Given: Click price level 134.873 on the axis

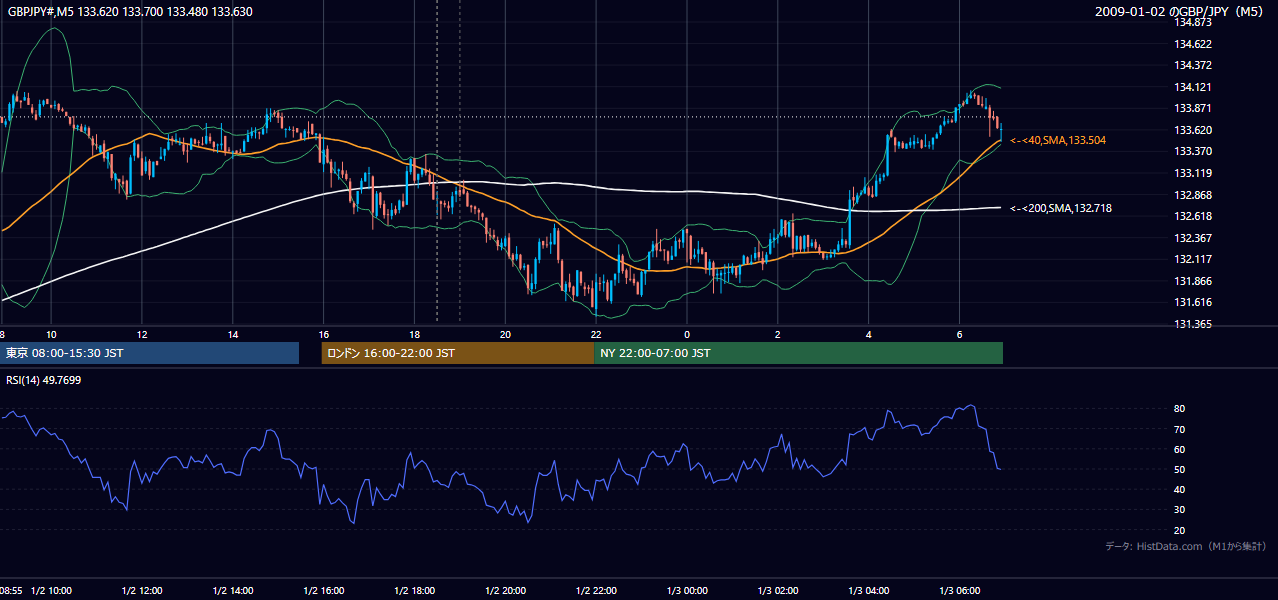Looking at the screenshot, I should pos(1193,22).
